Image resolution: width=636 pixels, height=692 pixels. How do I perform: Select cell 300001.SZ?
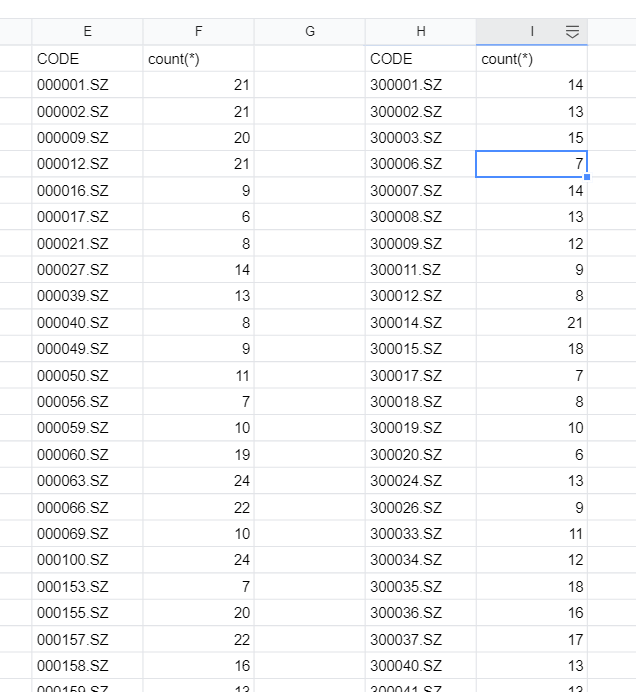point(421,85)
